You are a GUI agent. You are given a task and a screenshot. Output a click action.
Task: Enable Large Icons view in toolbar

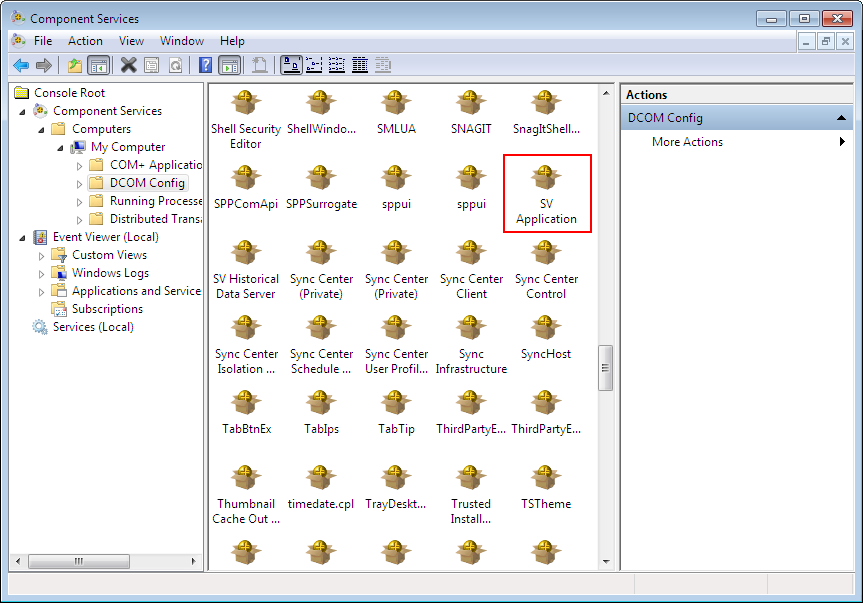tap(291, 65)
